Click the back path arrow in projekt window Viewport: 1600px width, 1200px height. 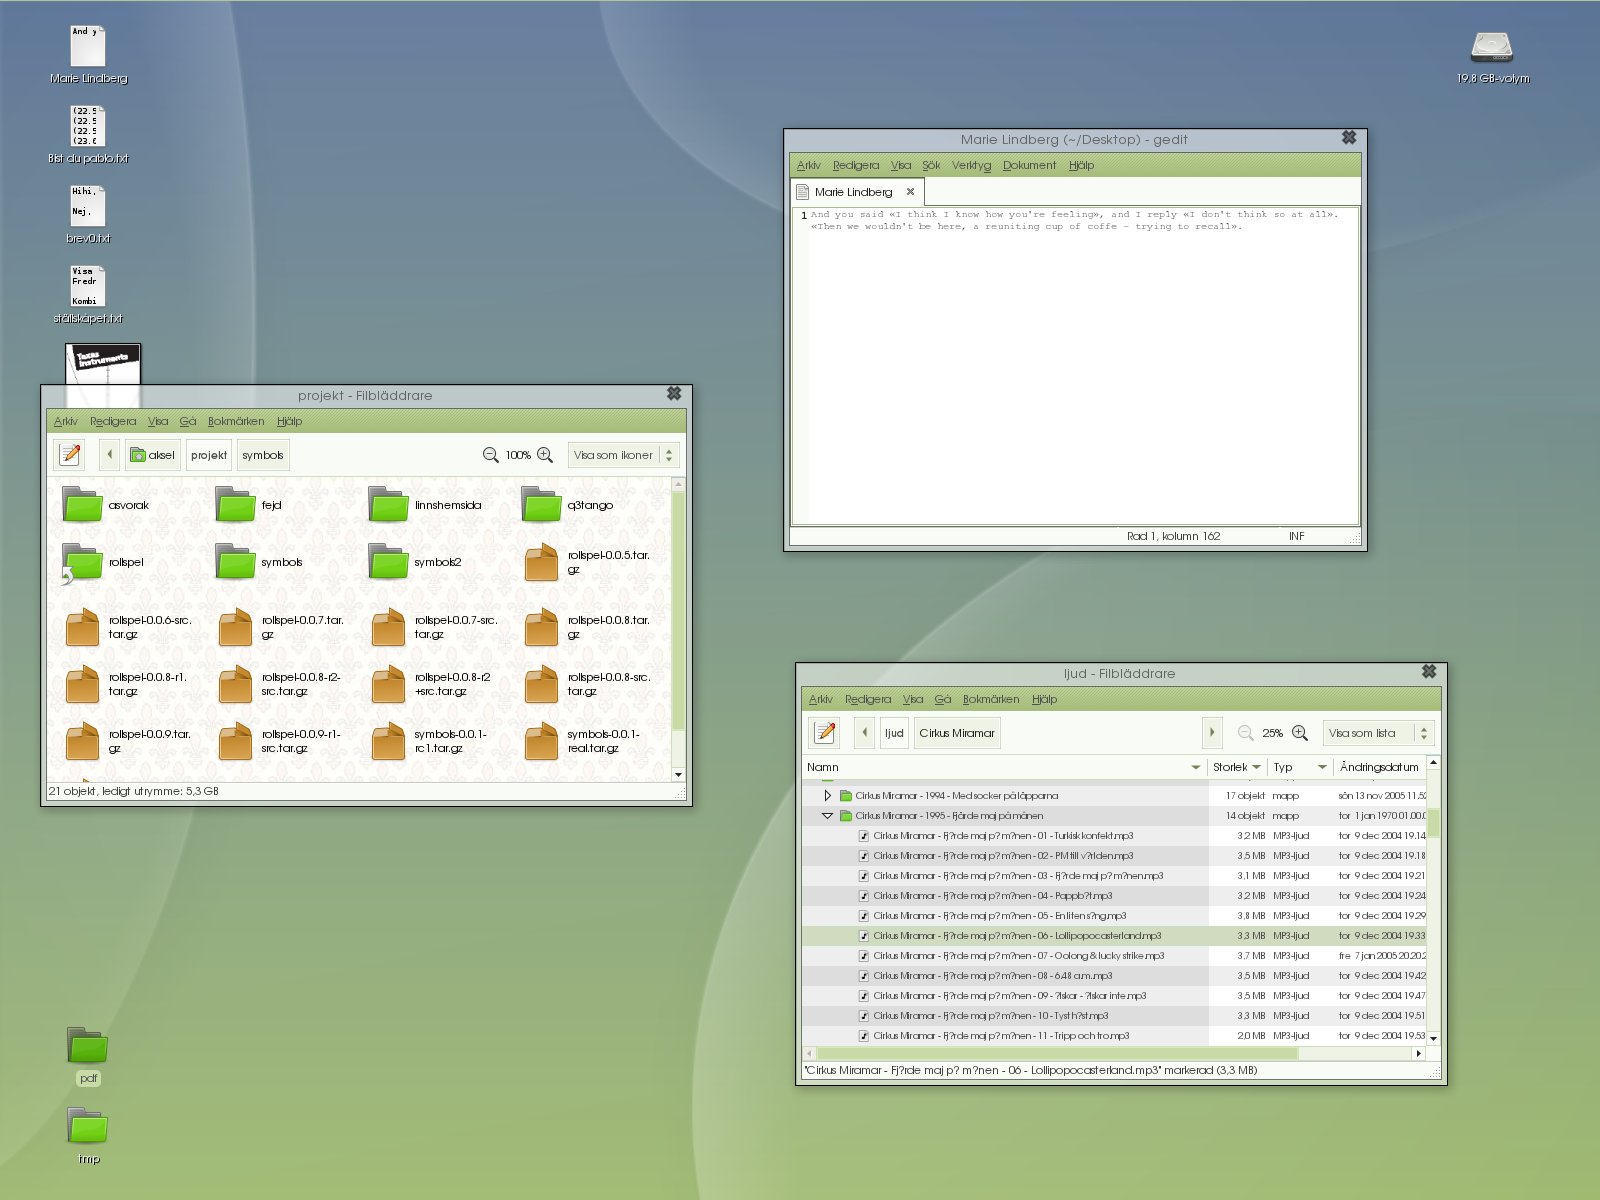(x=110, y=455)
